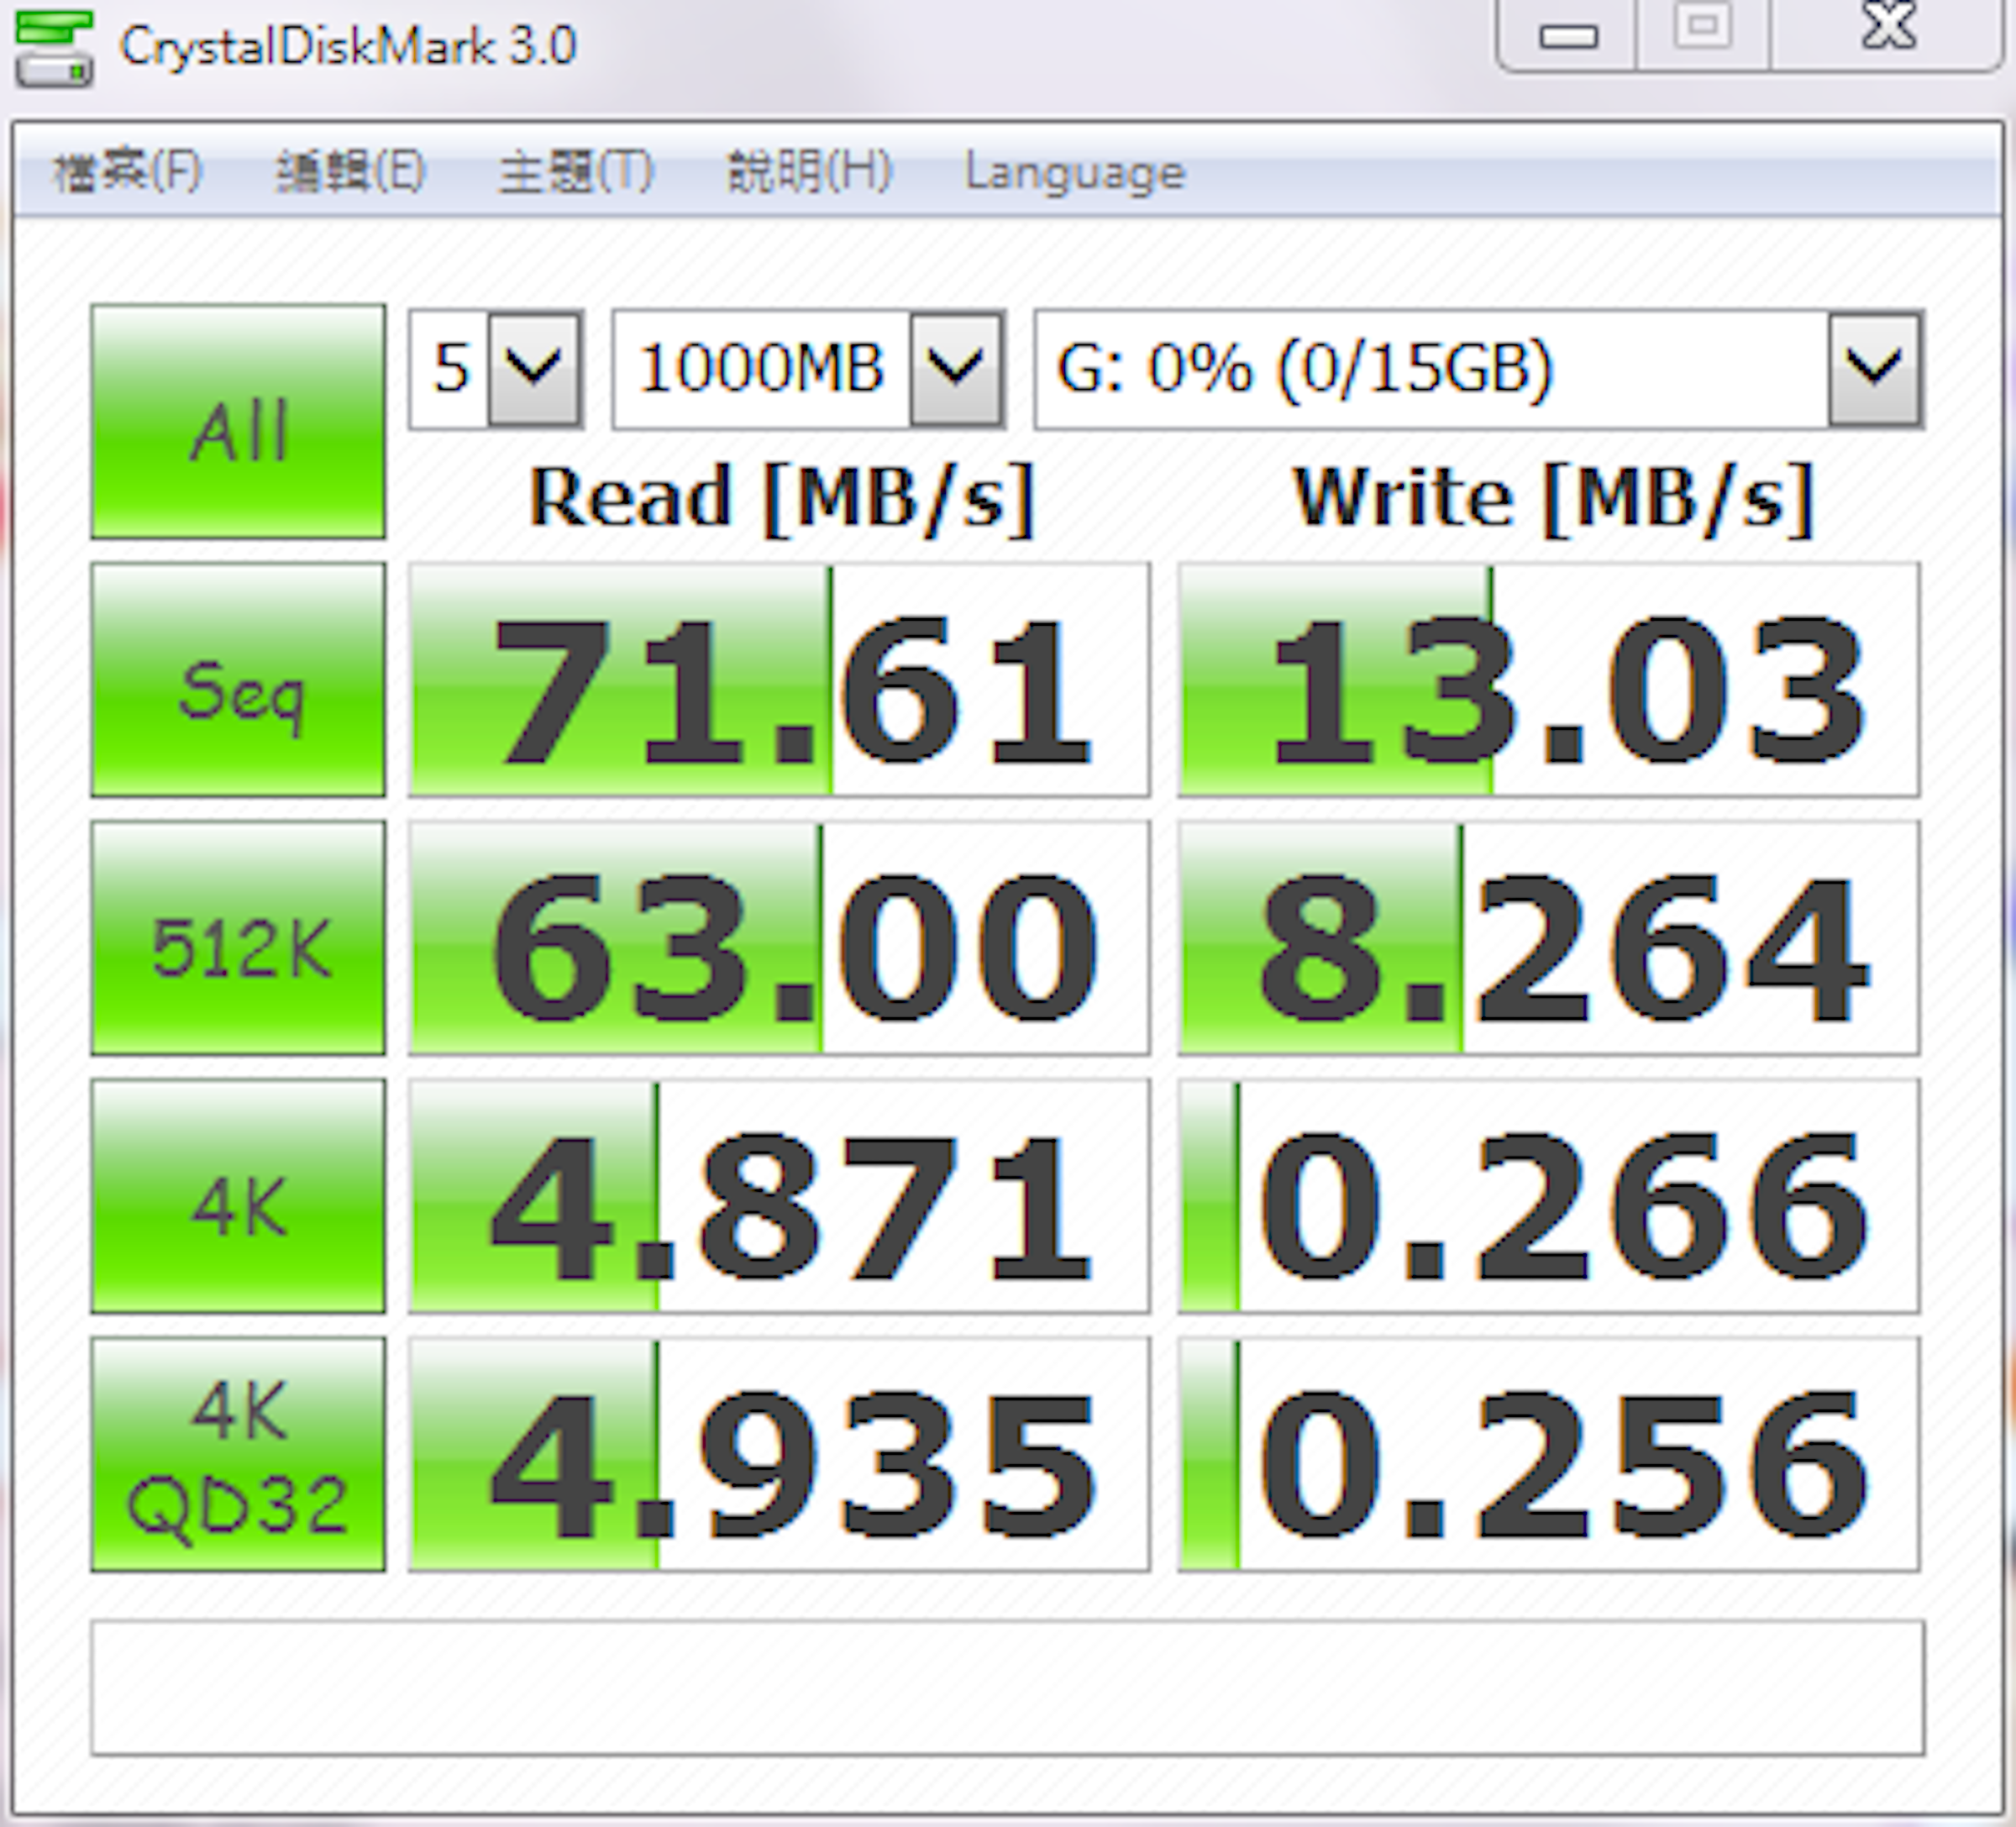Screen dimensions: 2016x1827
Task: Open the 檔案(F) file menu
Action: click(x=127, y=172)
